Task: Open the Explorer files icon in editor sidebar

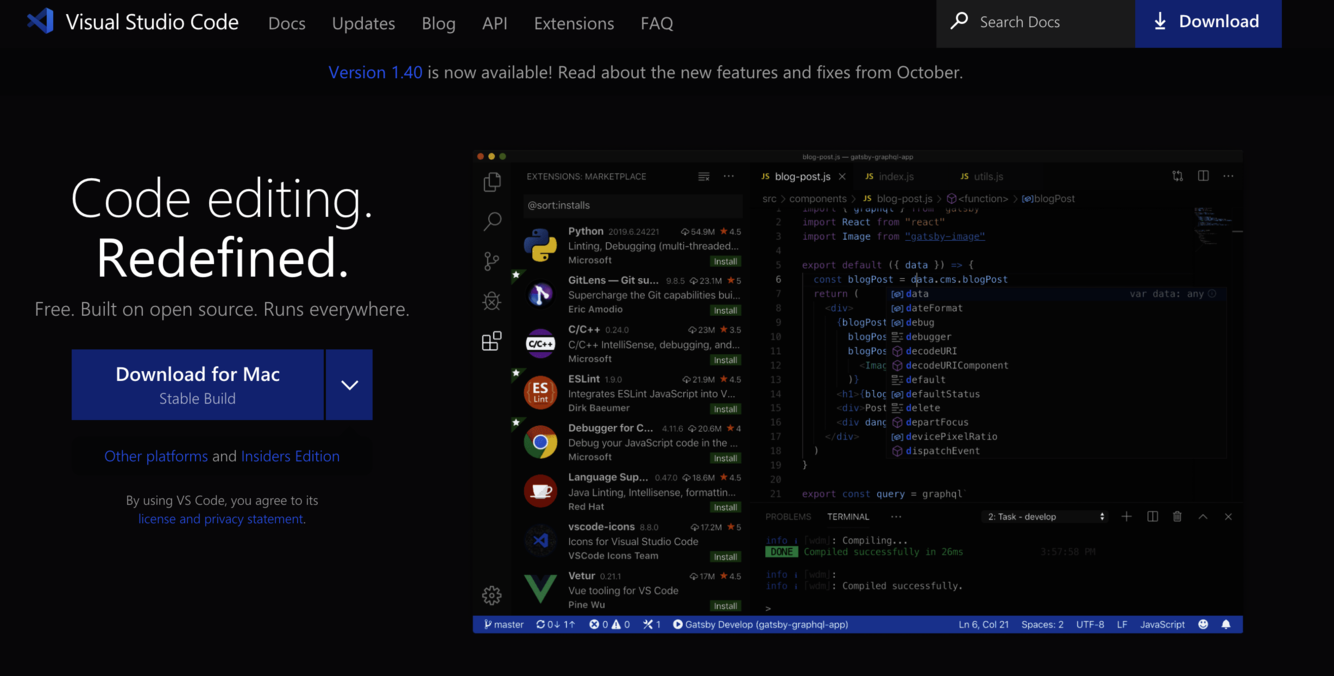Action: [492, 181]
